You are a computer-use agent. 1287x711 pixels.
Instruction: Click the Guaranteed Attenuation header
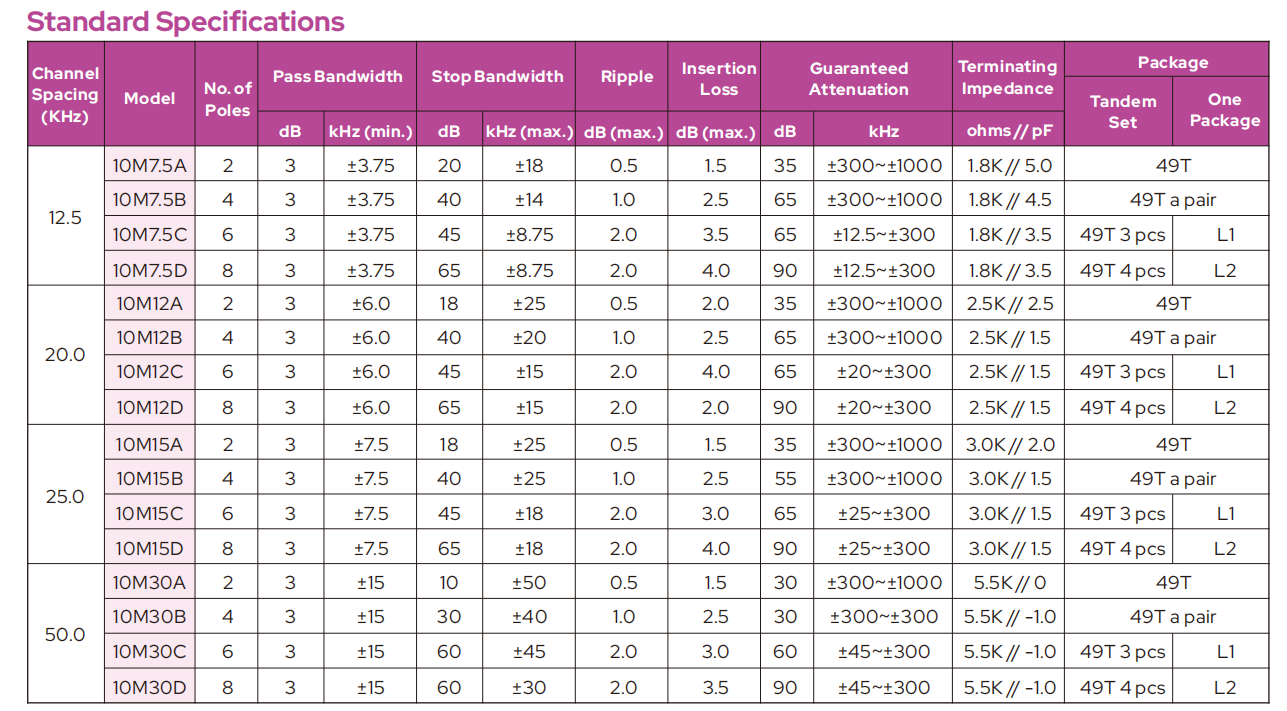click(858, 78)
